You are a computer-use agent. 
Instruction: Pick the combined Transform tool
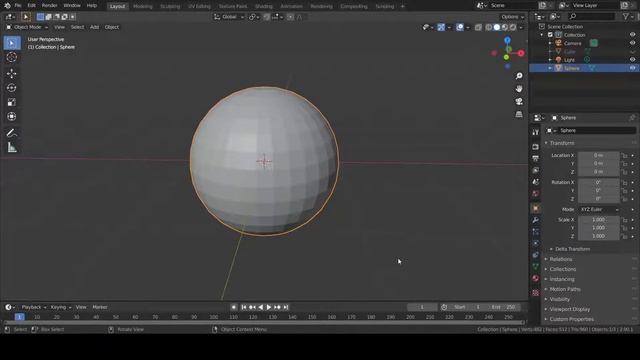(12, 116)
